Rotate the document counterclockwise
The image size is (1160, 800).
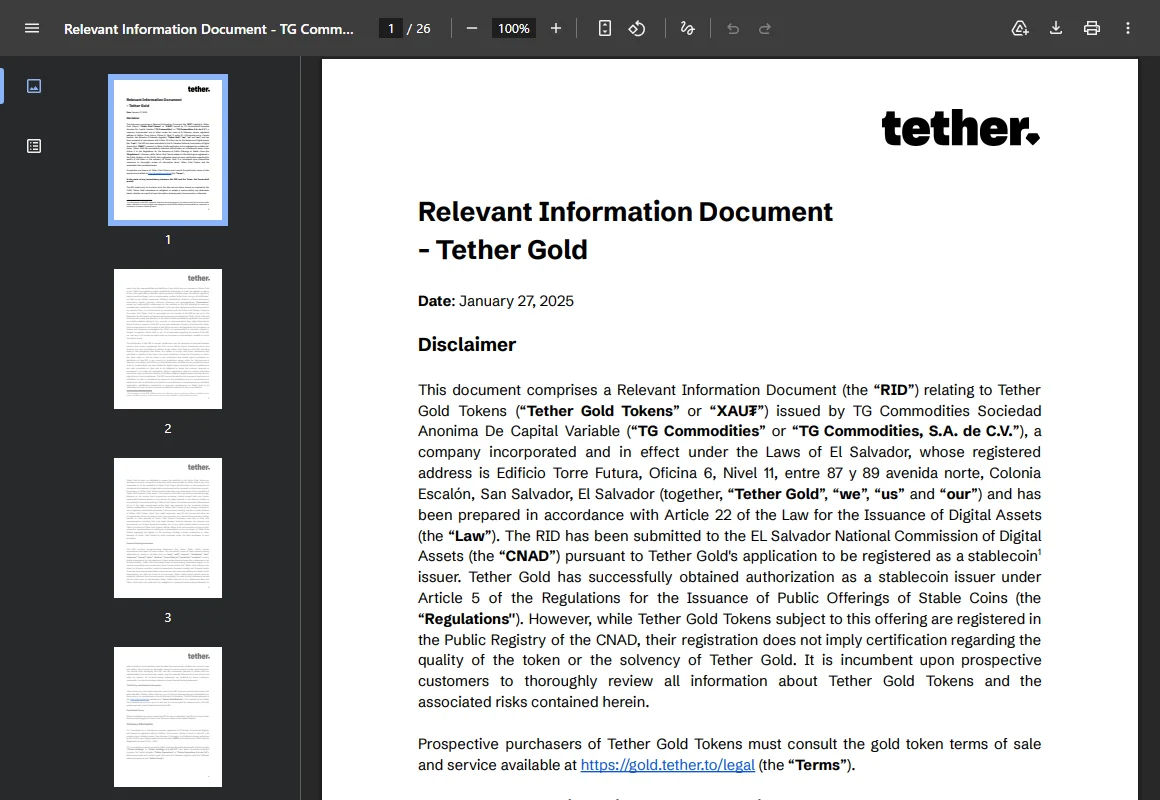click(637, 28)
